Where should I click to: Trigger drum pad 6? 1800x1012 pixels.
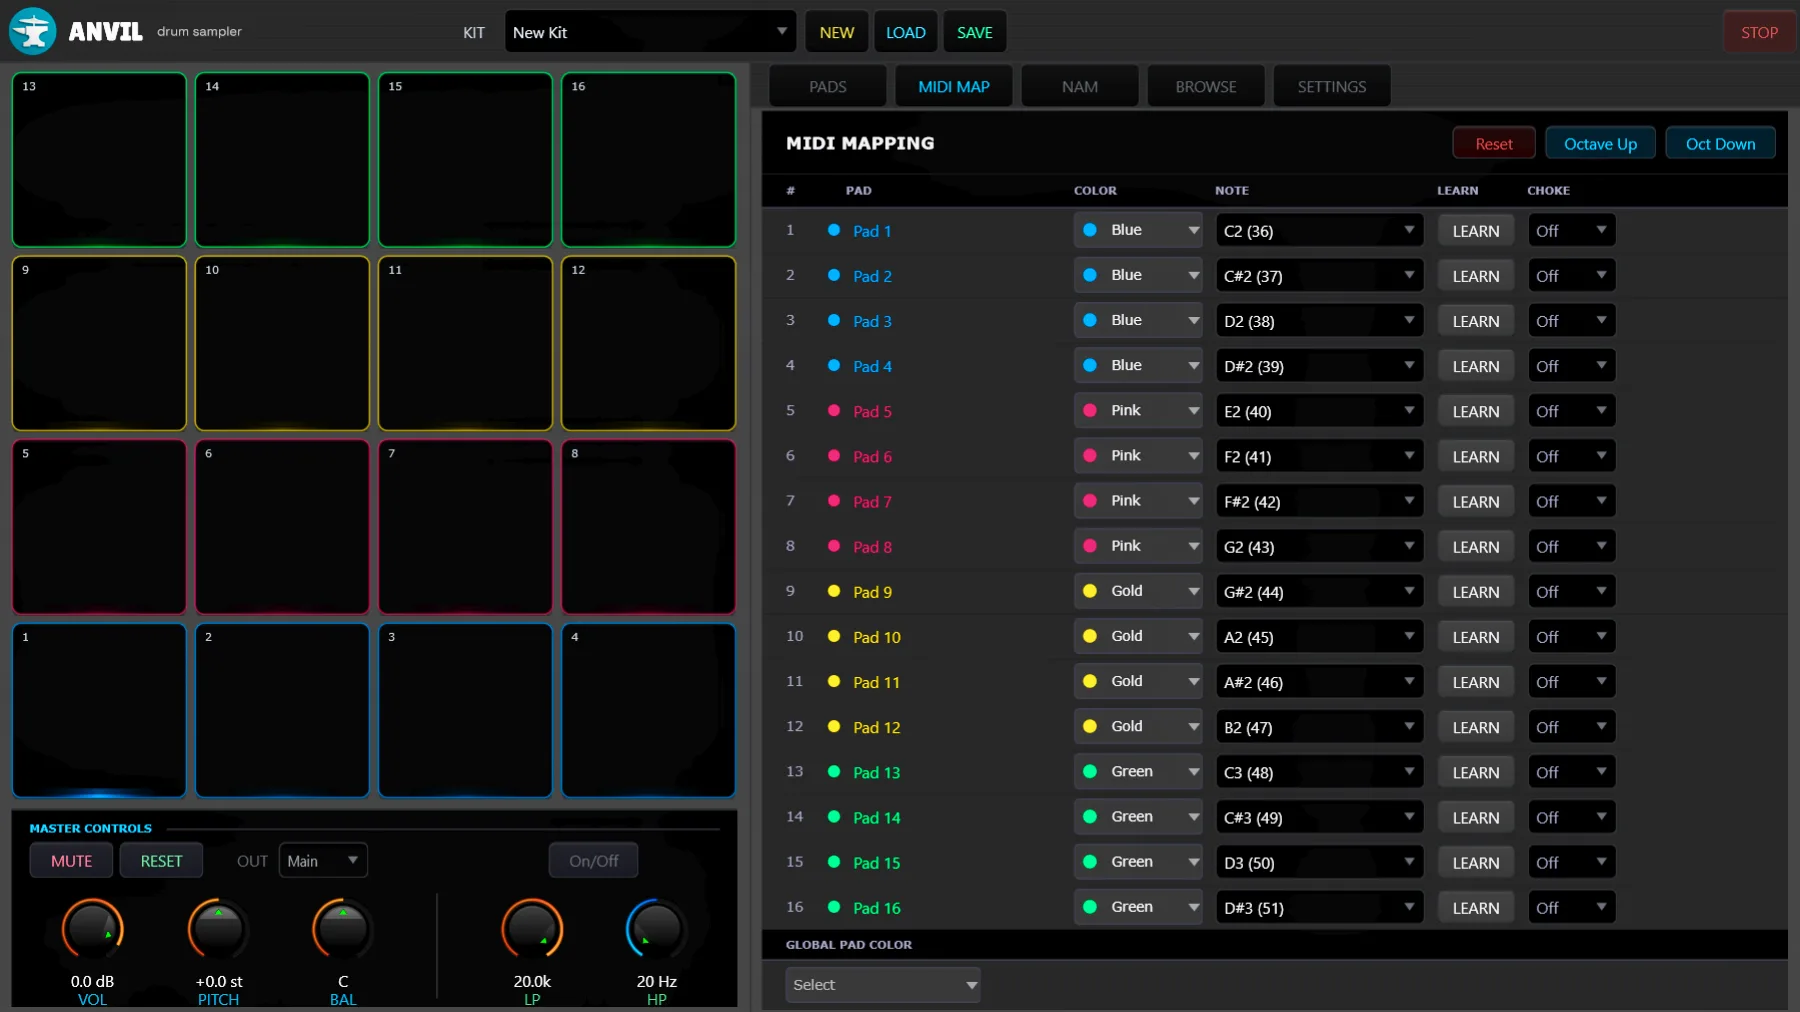[282, 527]
